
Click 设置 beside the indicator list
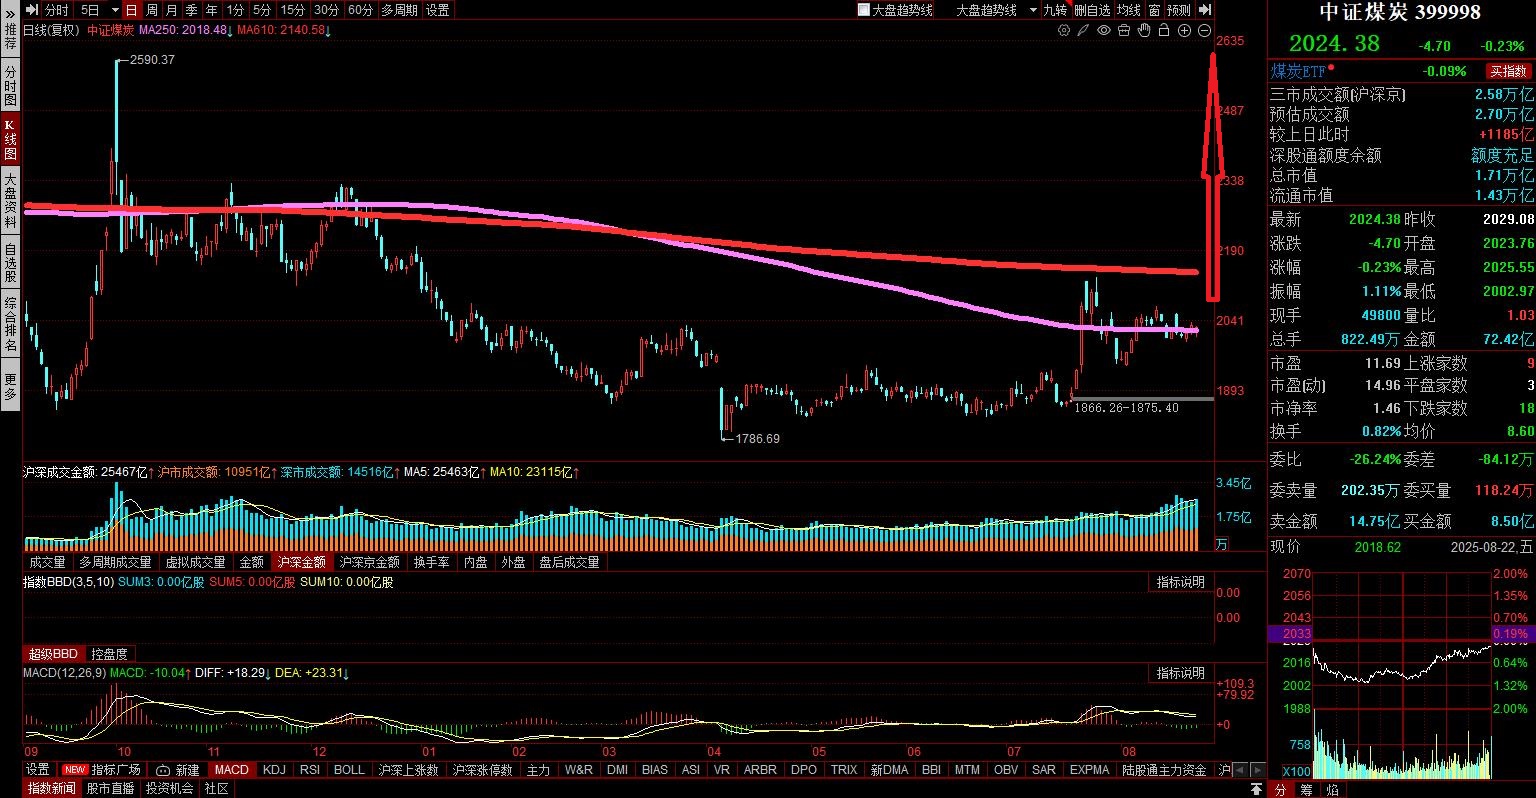point(38,770)
